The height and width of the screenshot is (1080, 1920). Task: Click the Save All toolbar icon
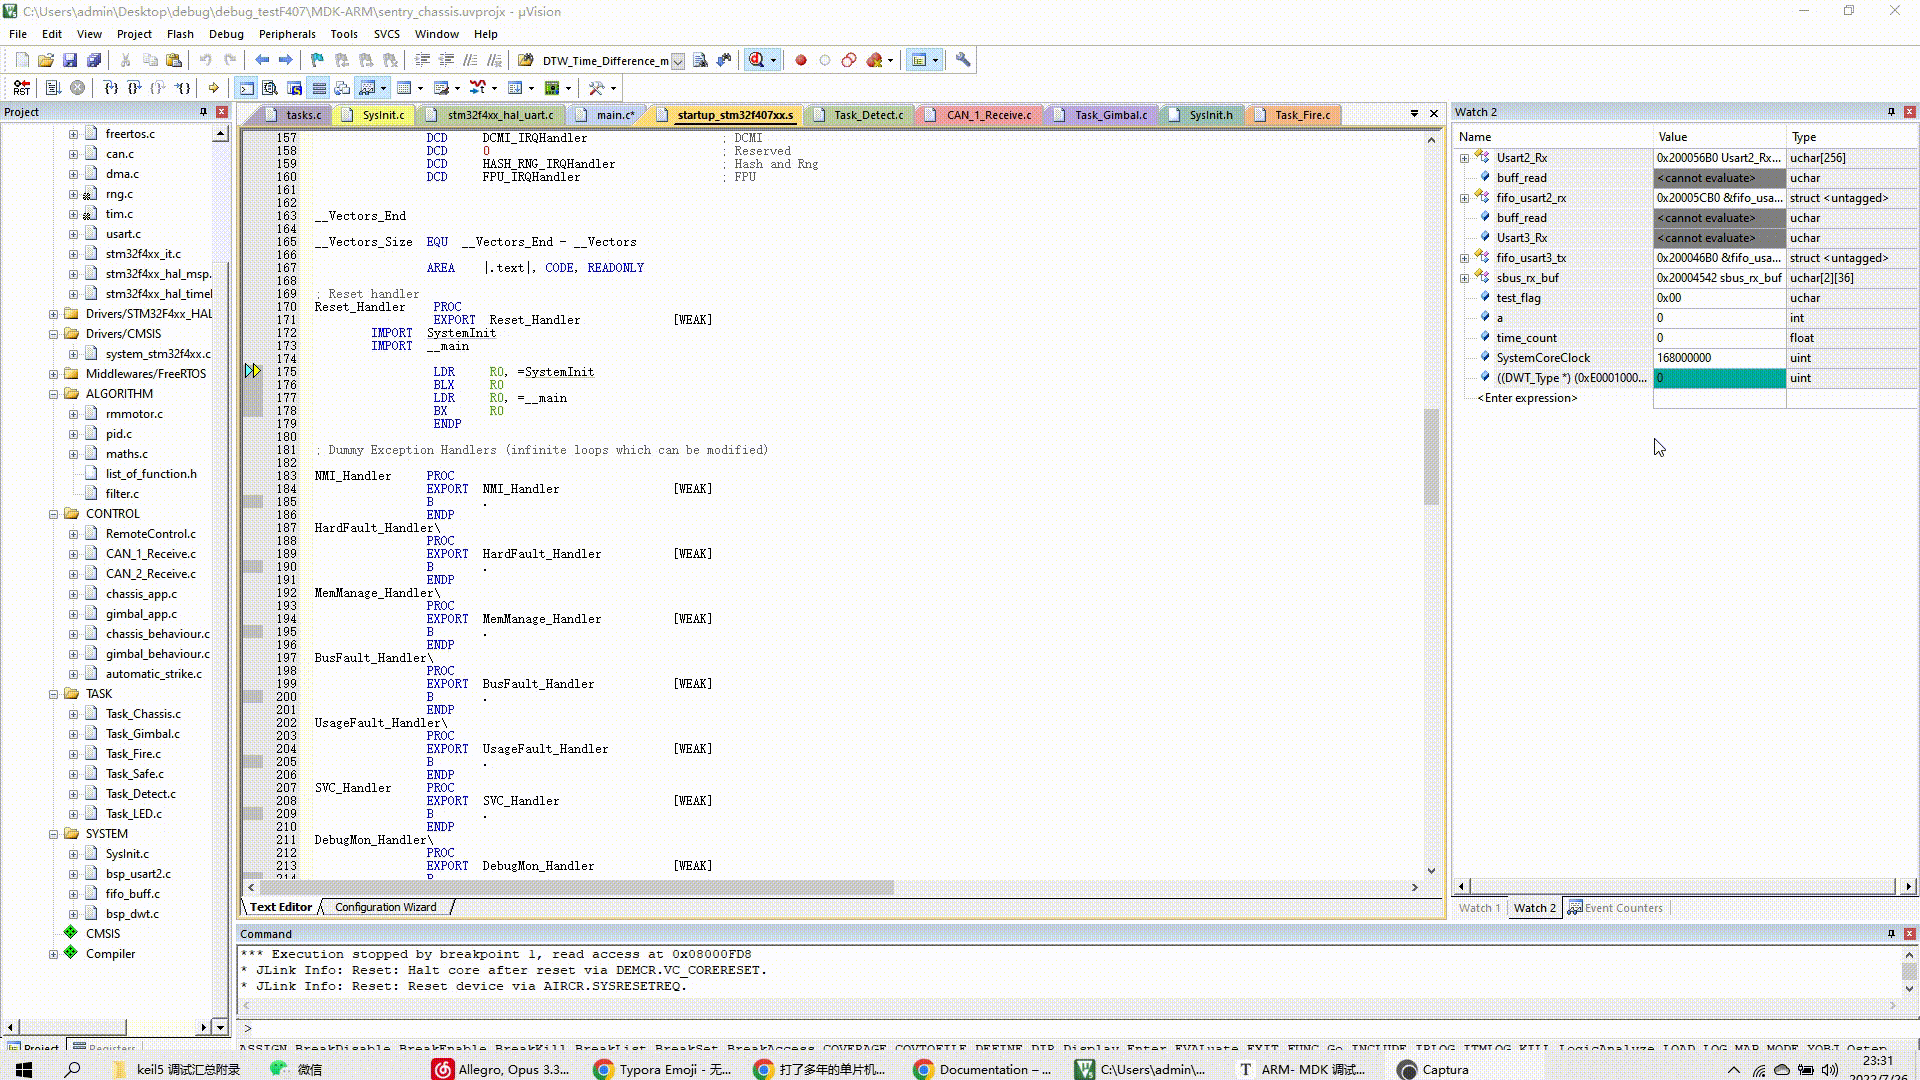[x=94, y=60]
